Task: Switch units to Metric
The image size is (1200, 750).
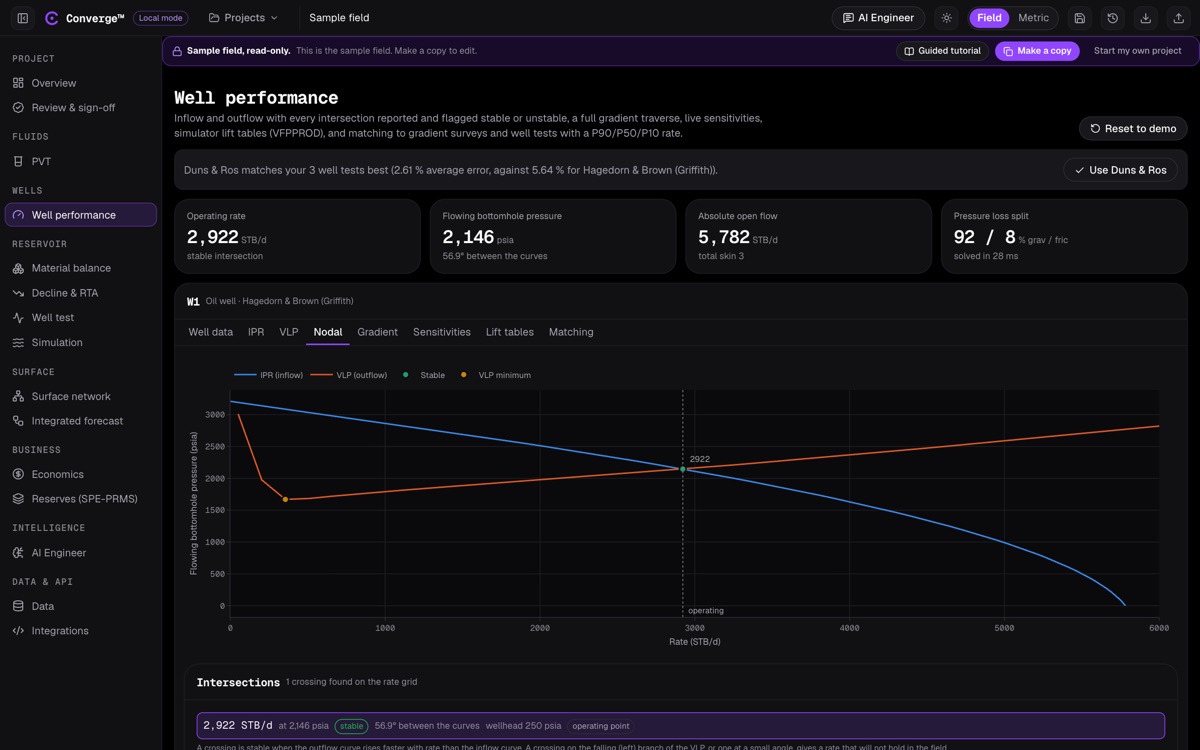Action: click(1033, 18)
